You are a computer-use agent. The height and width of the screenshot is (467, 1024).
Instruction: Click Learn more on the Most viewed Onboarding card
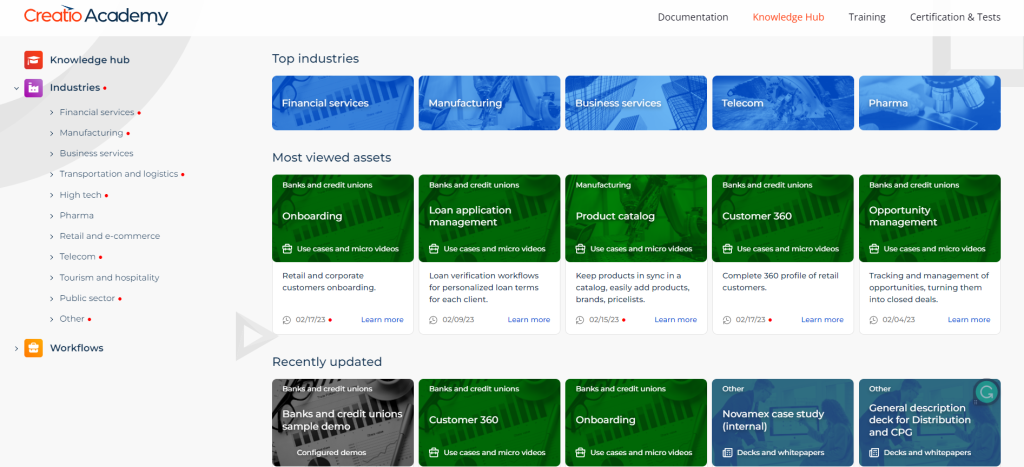tap(382, 320)
